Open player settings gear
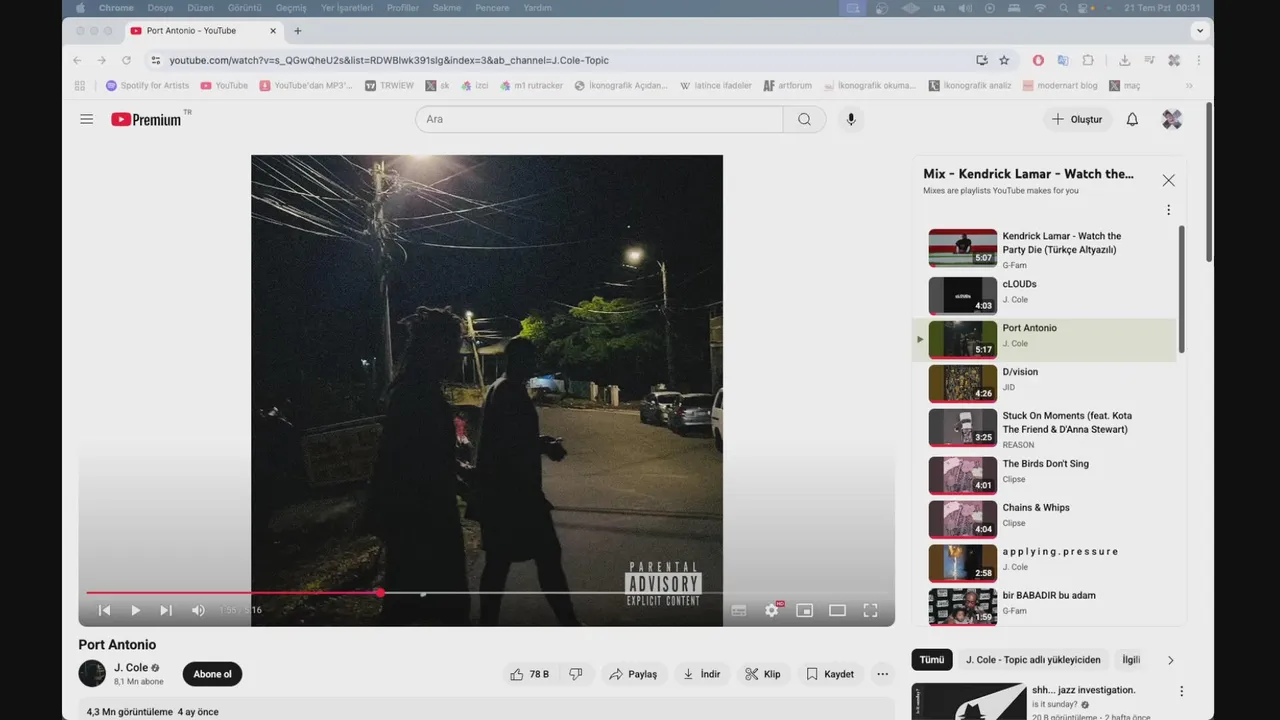The height and width of the screenshot is (720, 1280). (772, 610)
